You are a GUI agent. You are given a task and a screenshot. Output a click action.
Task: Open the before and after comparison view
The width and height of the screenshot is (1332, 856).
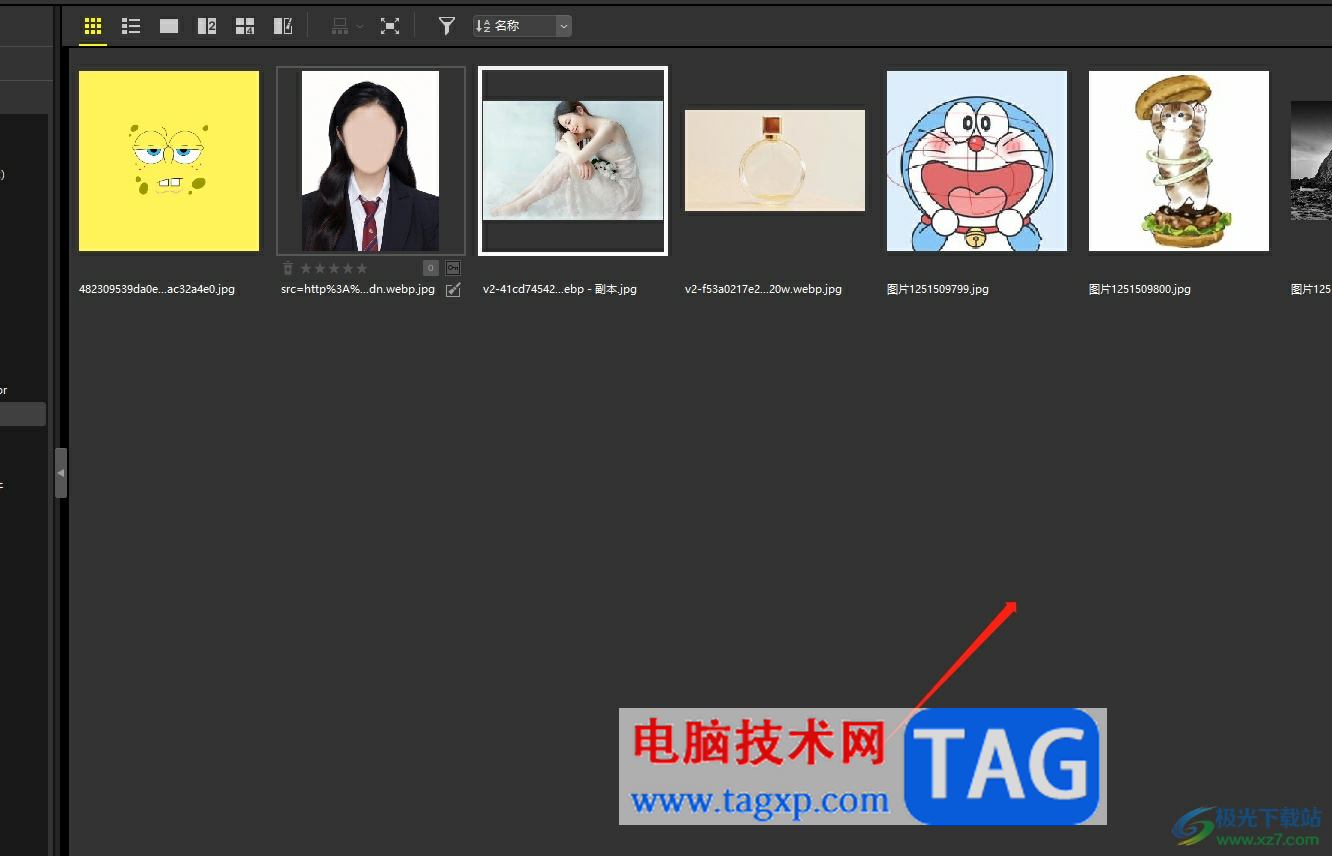(x=283, y=26)
